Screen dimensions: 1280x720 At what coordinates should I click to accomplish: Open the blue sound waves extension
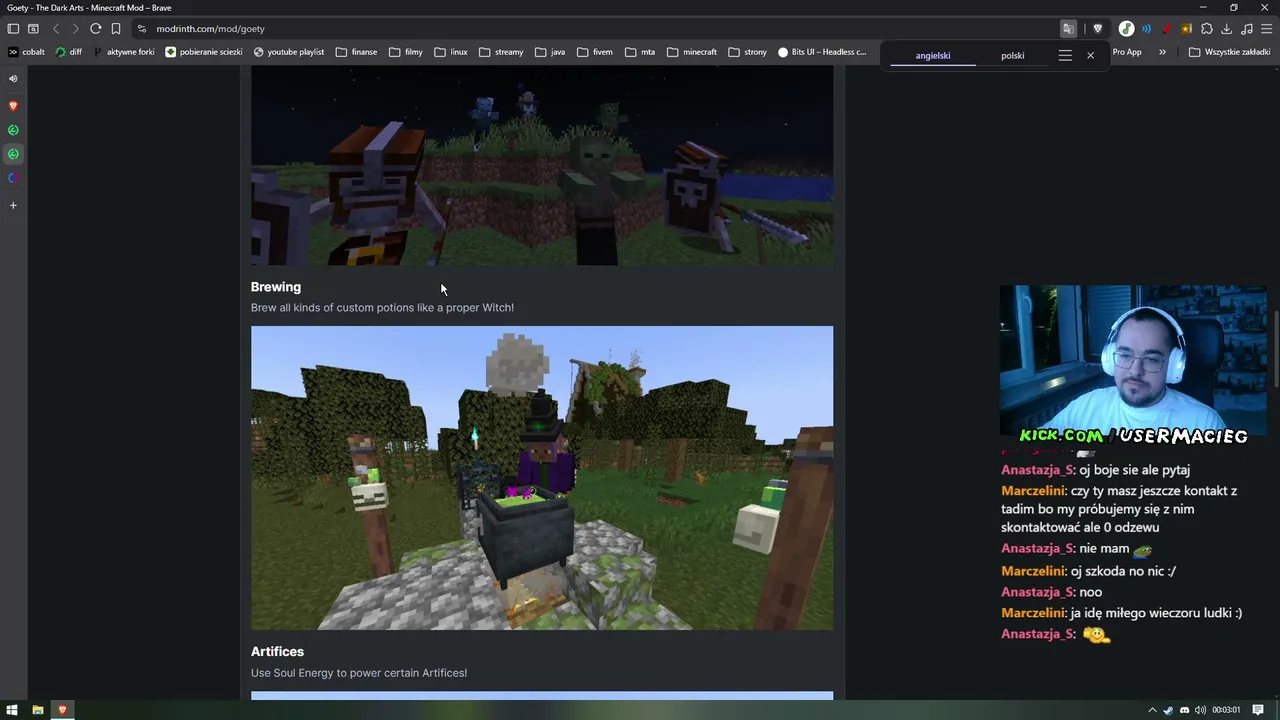click(x=1146, y=29)
